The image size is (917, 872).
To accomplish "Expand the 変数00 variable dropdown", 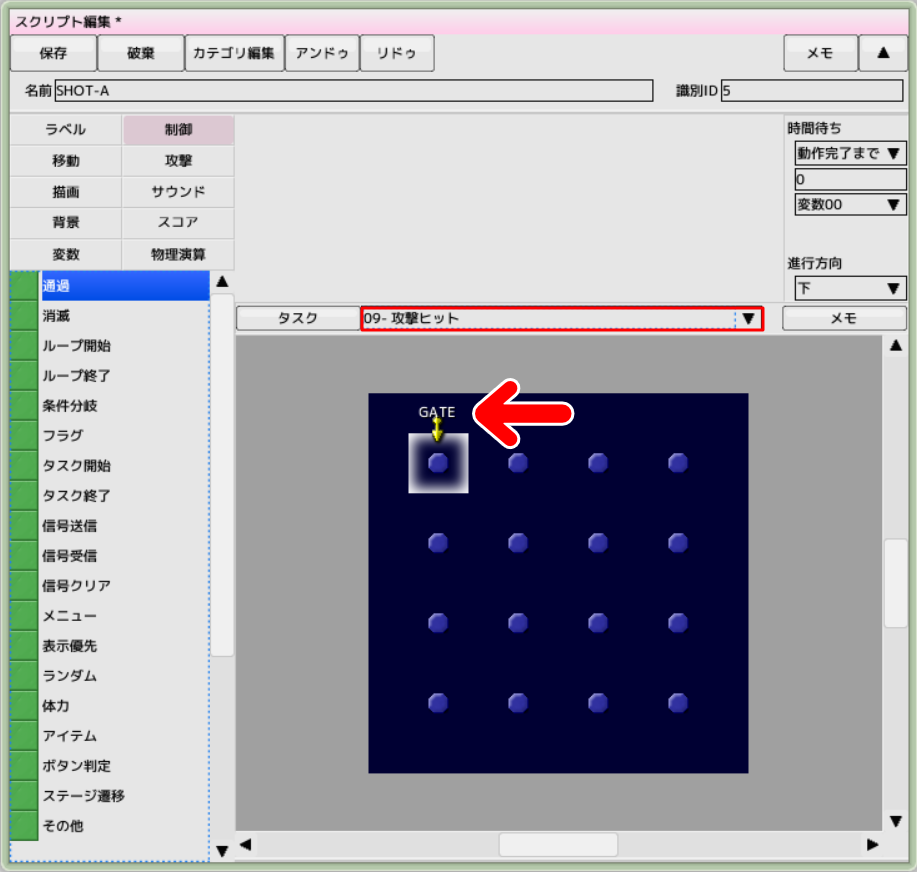I will pos(850,205).
